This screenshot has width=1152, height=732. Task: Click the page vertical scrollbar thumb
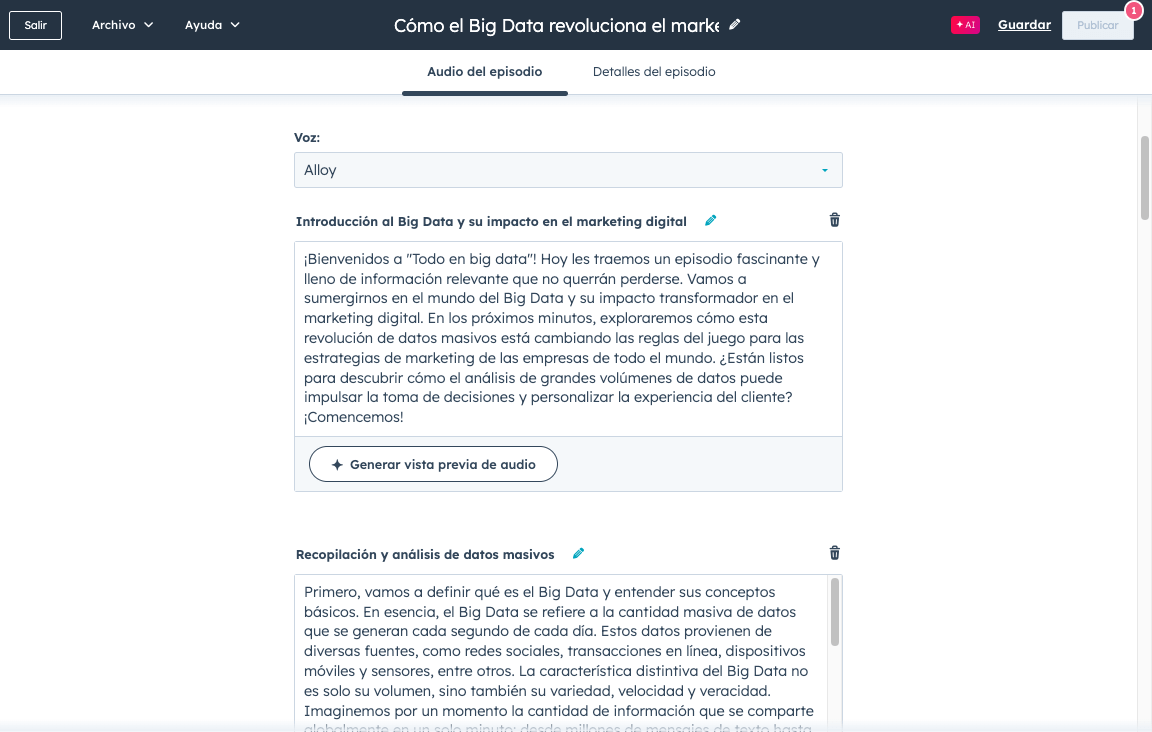1145,177
